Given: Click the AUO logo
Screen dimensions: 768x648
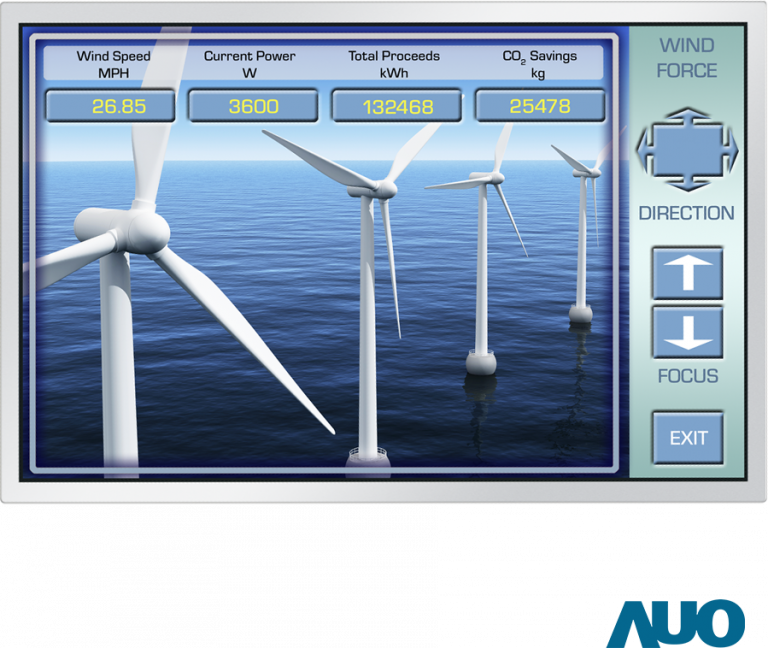Looking at the screenshot, I should click(x=677, y=623).
